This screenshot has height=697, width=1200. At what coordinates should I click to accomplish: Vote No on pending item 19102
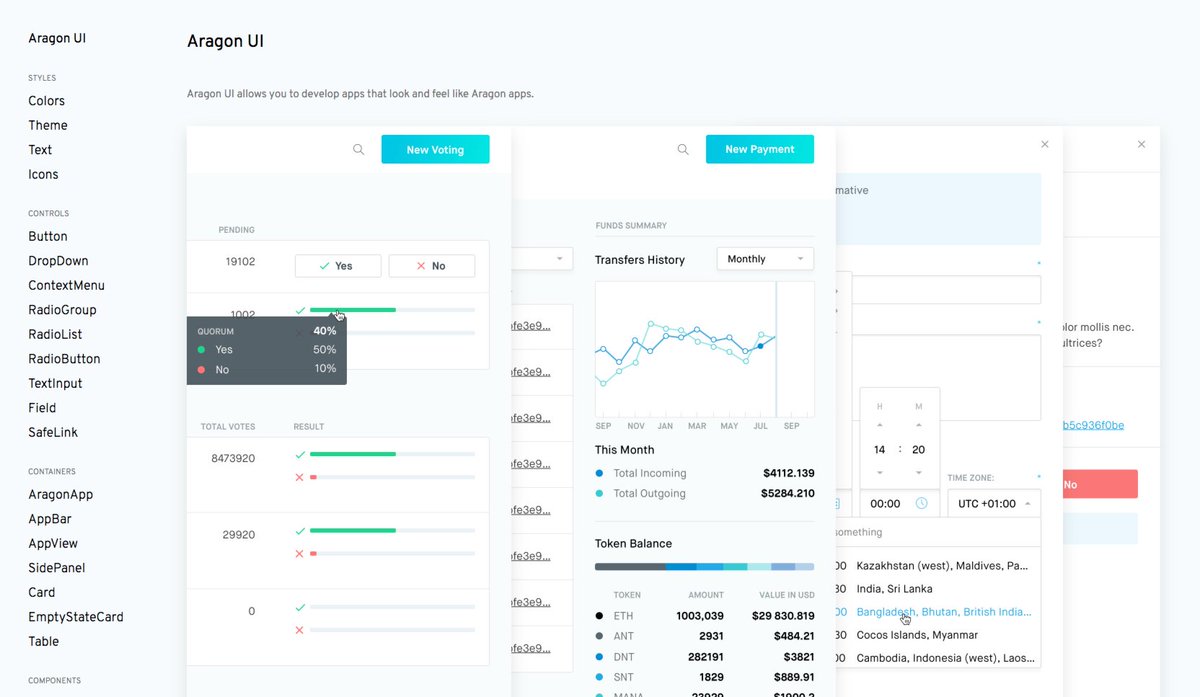coord(432,266)
